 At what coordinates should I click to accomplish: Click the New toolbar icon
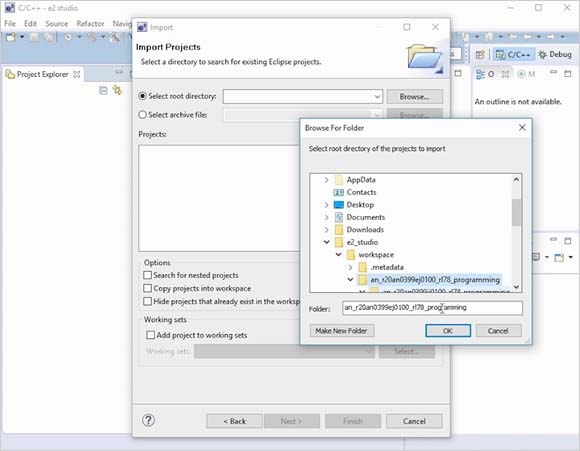tap(11, 37)
